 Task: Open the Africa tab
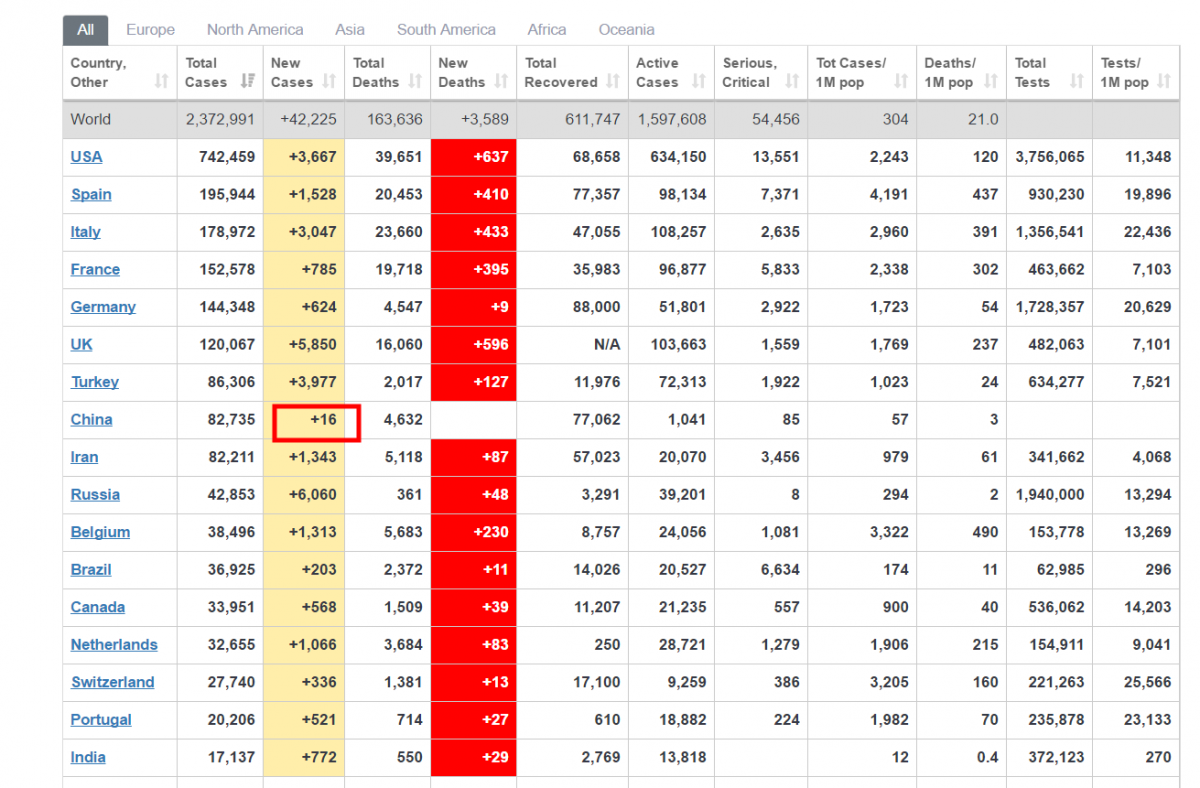pos(547,30)
